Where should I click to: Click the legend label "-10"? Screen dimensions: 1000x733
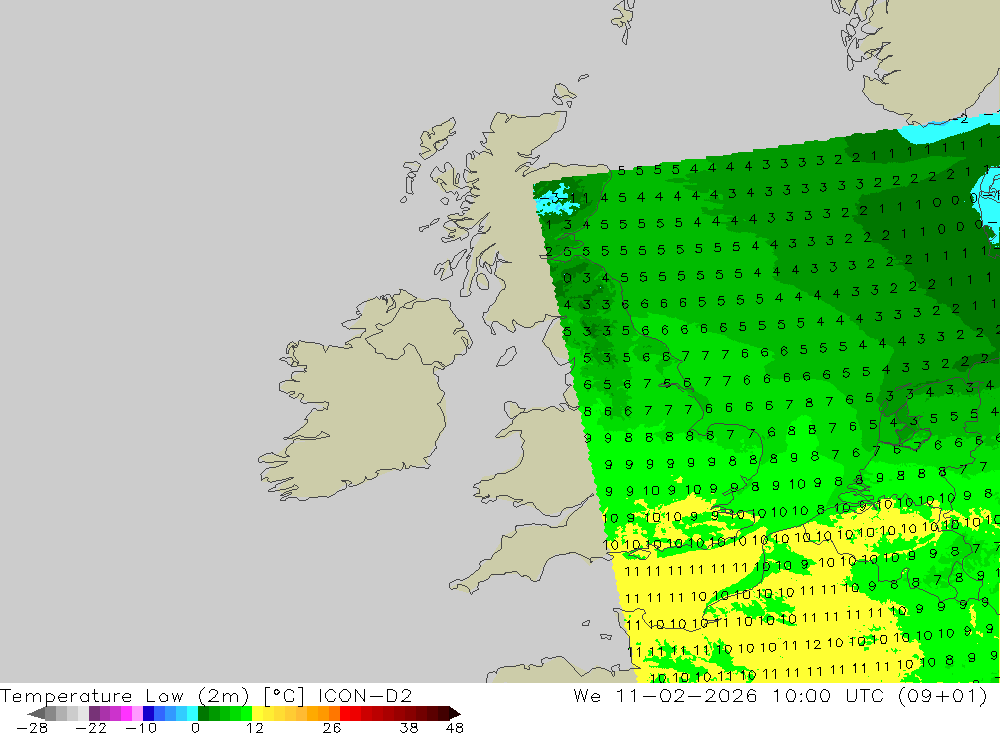(x=141, y=728)
